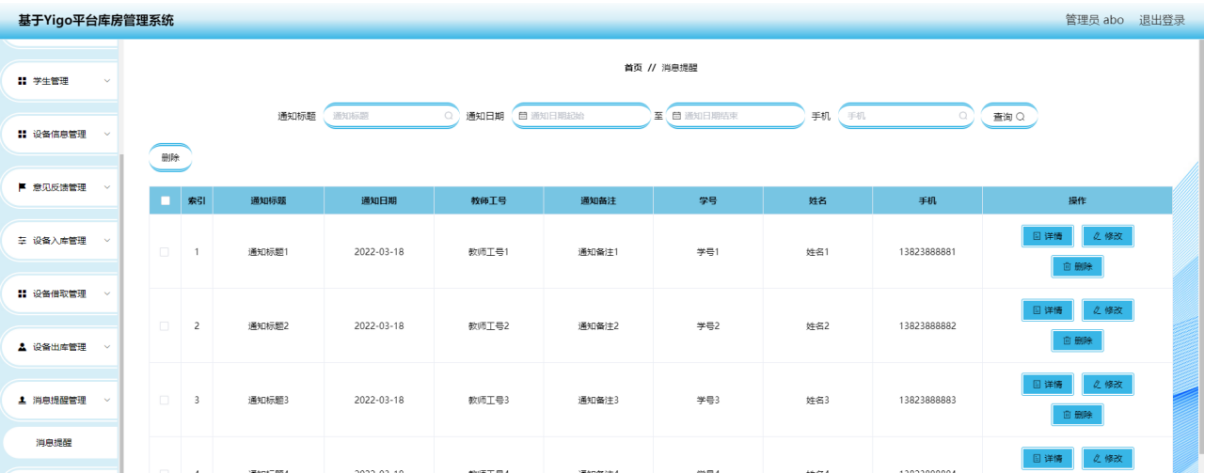This screenshot has height=476, width=1205.
Task: Focus the 手机 search input
Action: [906, 116]
